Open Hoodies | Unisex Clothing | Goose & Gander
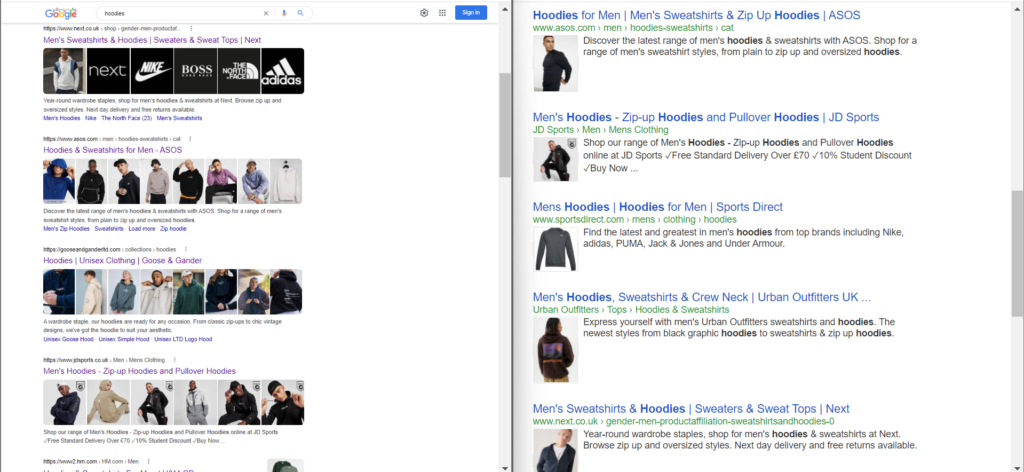Viewport: 1024px width, 472px height. click(x=122, y=260)
